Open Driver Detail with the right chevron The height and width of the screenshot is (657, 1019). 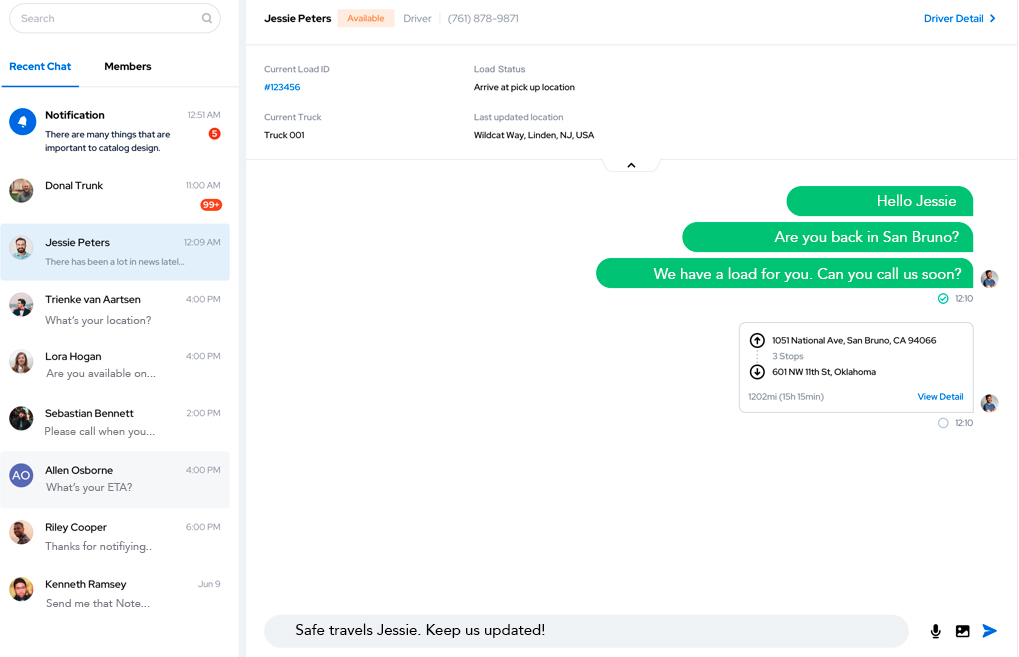coord(992,18)
